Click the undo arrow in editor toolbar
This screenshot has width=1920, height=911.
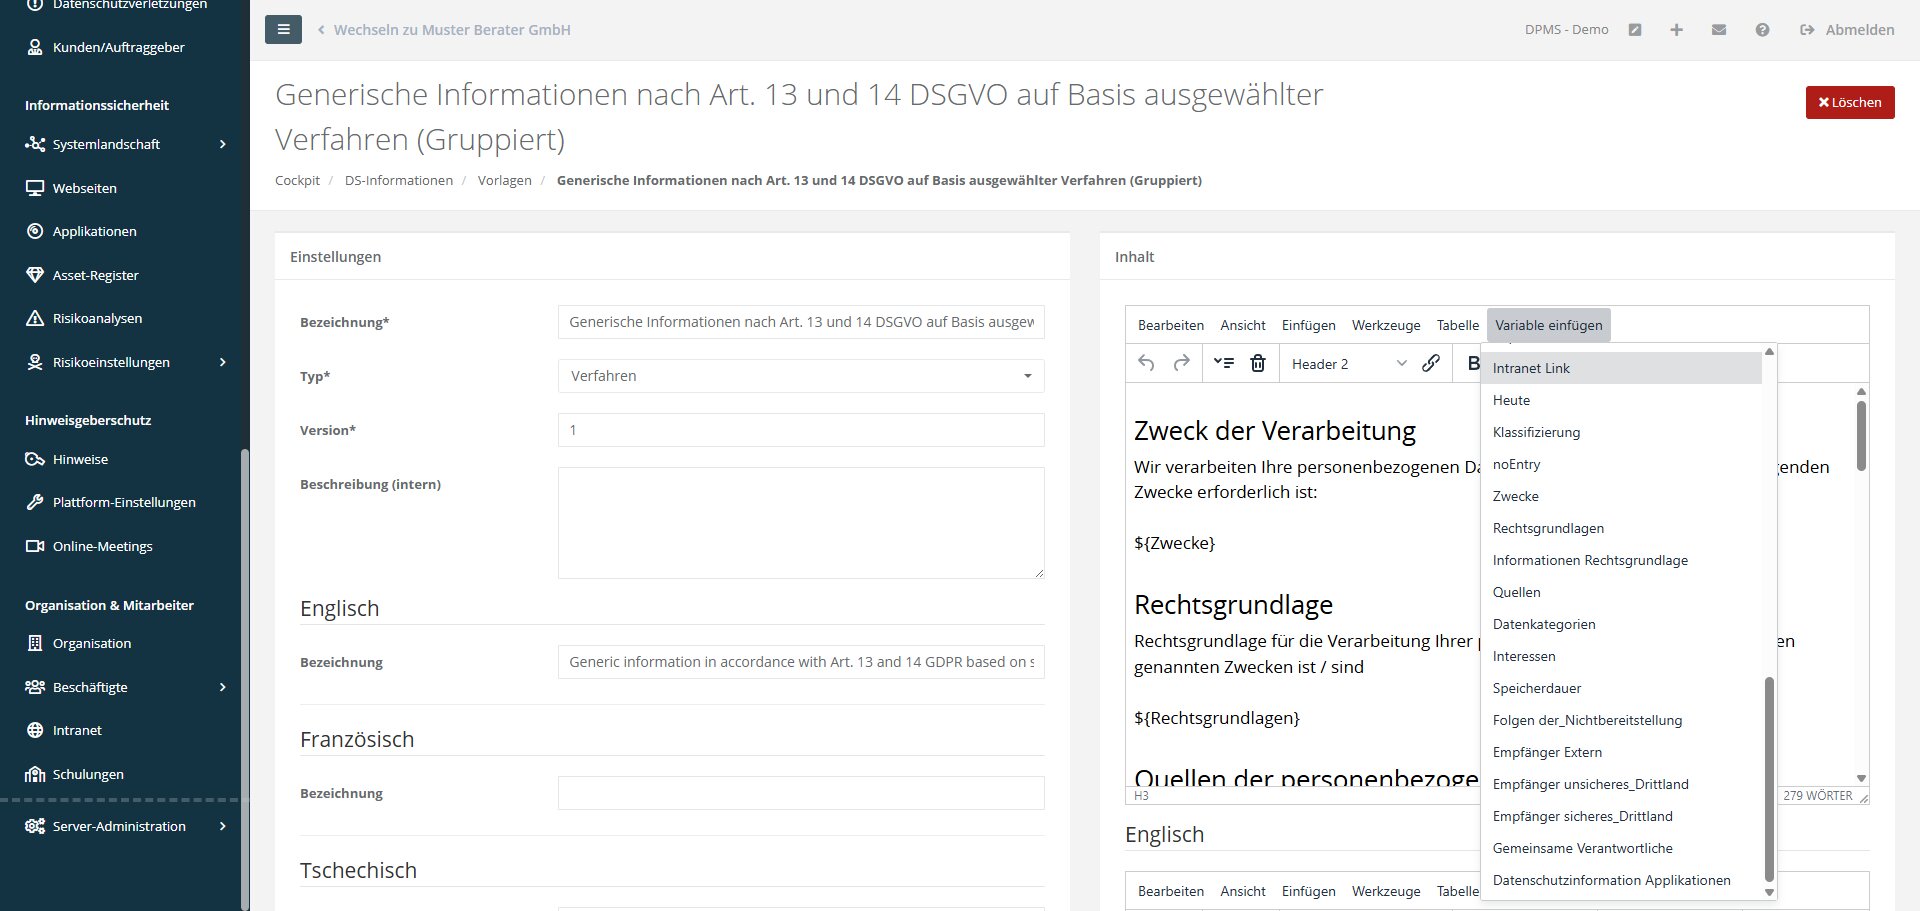pyautogui.click(x=1146, y=364)
